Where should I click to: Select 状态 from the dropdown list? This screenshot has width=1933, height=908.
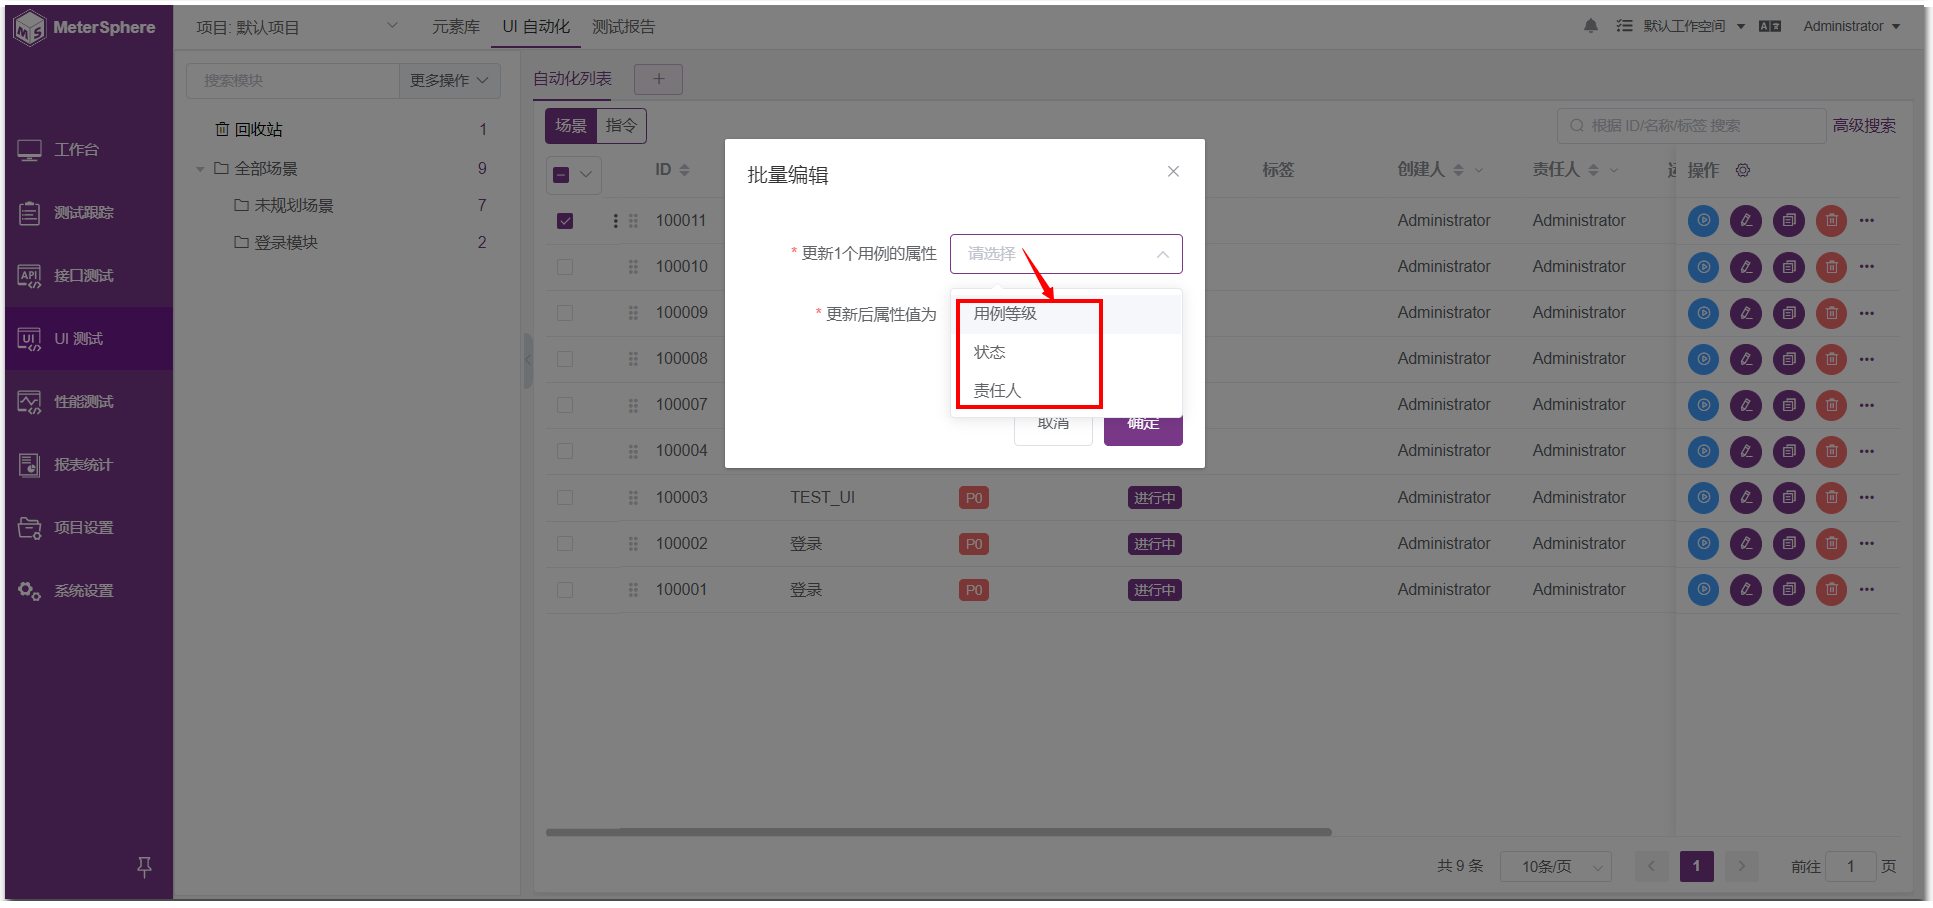[1066, 352]
